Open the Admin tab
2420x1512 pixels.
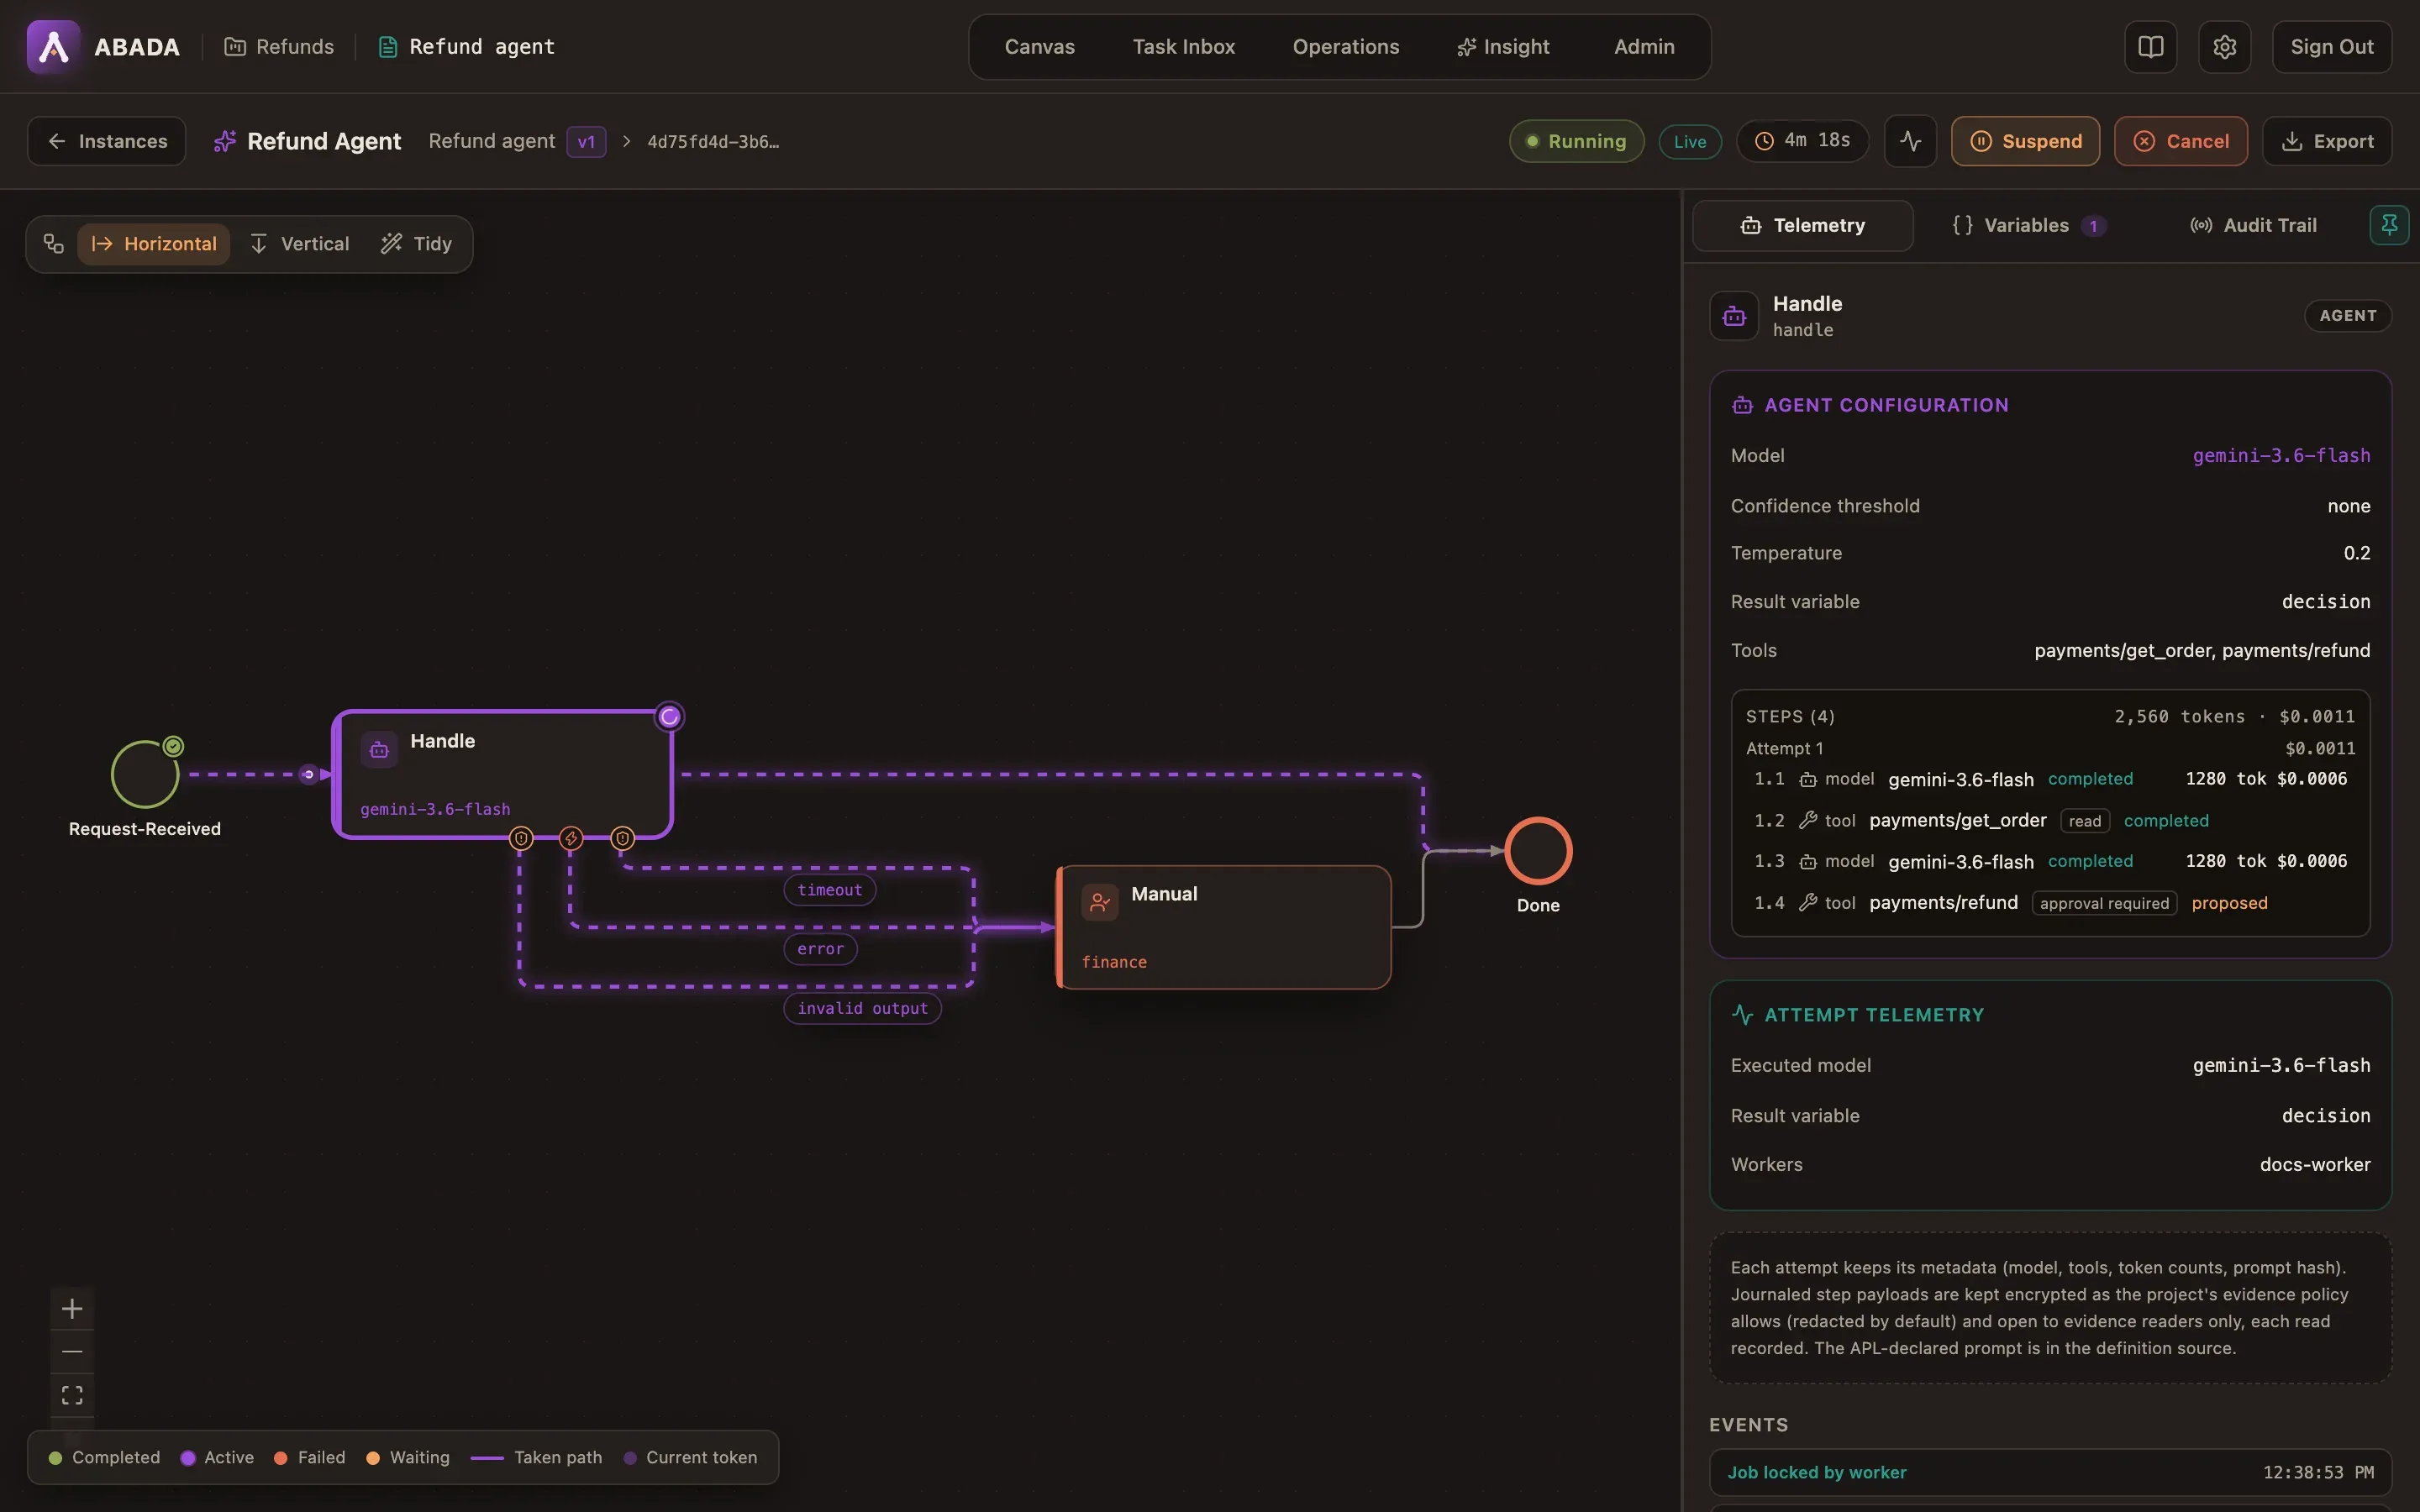coord(1644,47)
